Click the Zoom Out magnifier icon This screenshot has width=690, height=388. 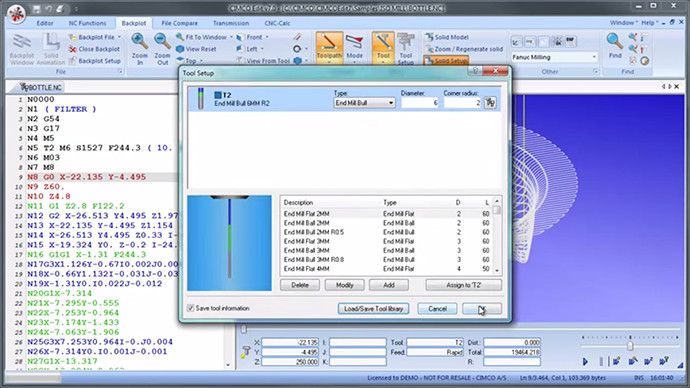pos(162,42)
